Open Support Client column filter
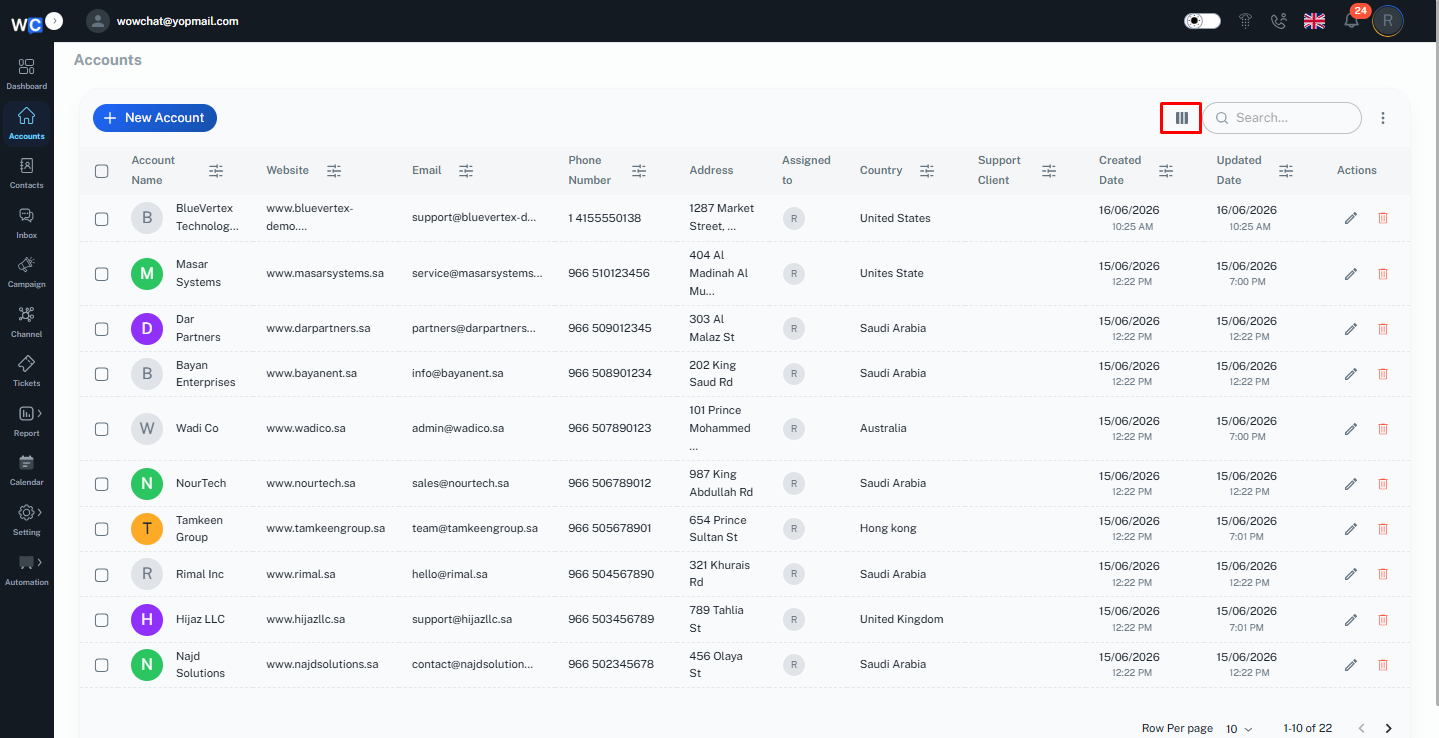This screenshot has width=1439, height=738. [1049, 171]
